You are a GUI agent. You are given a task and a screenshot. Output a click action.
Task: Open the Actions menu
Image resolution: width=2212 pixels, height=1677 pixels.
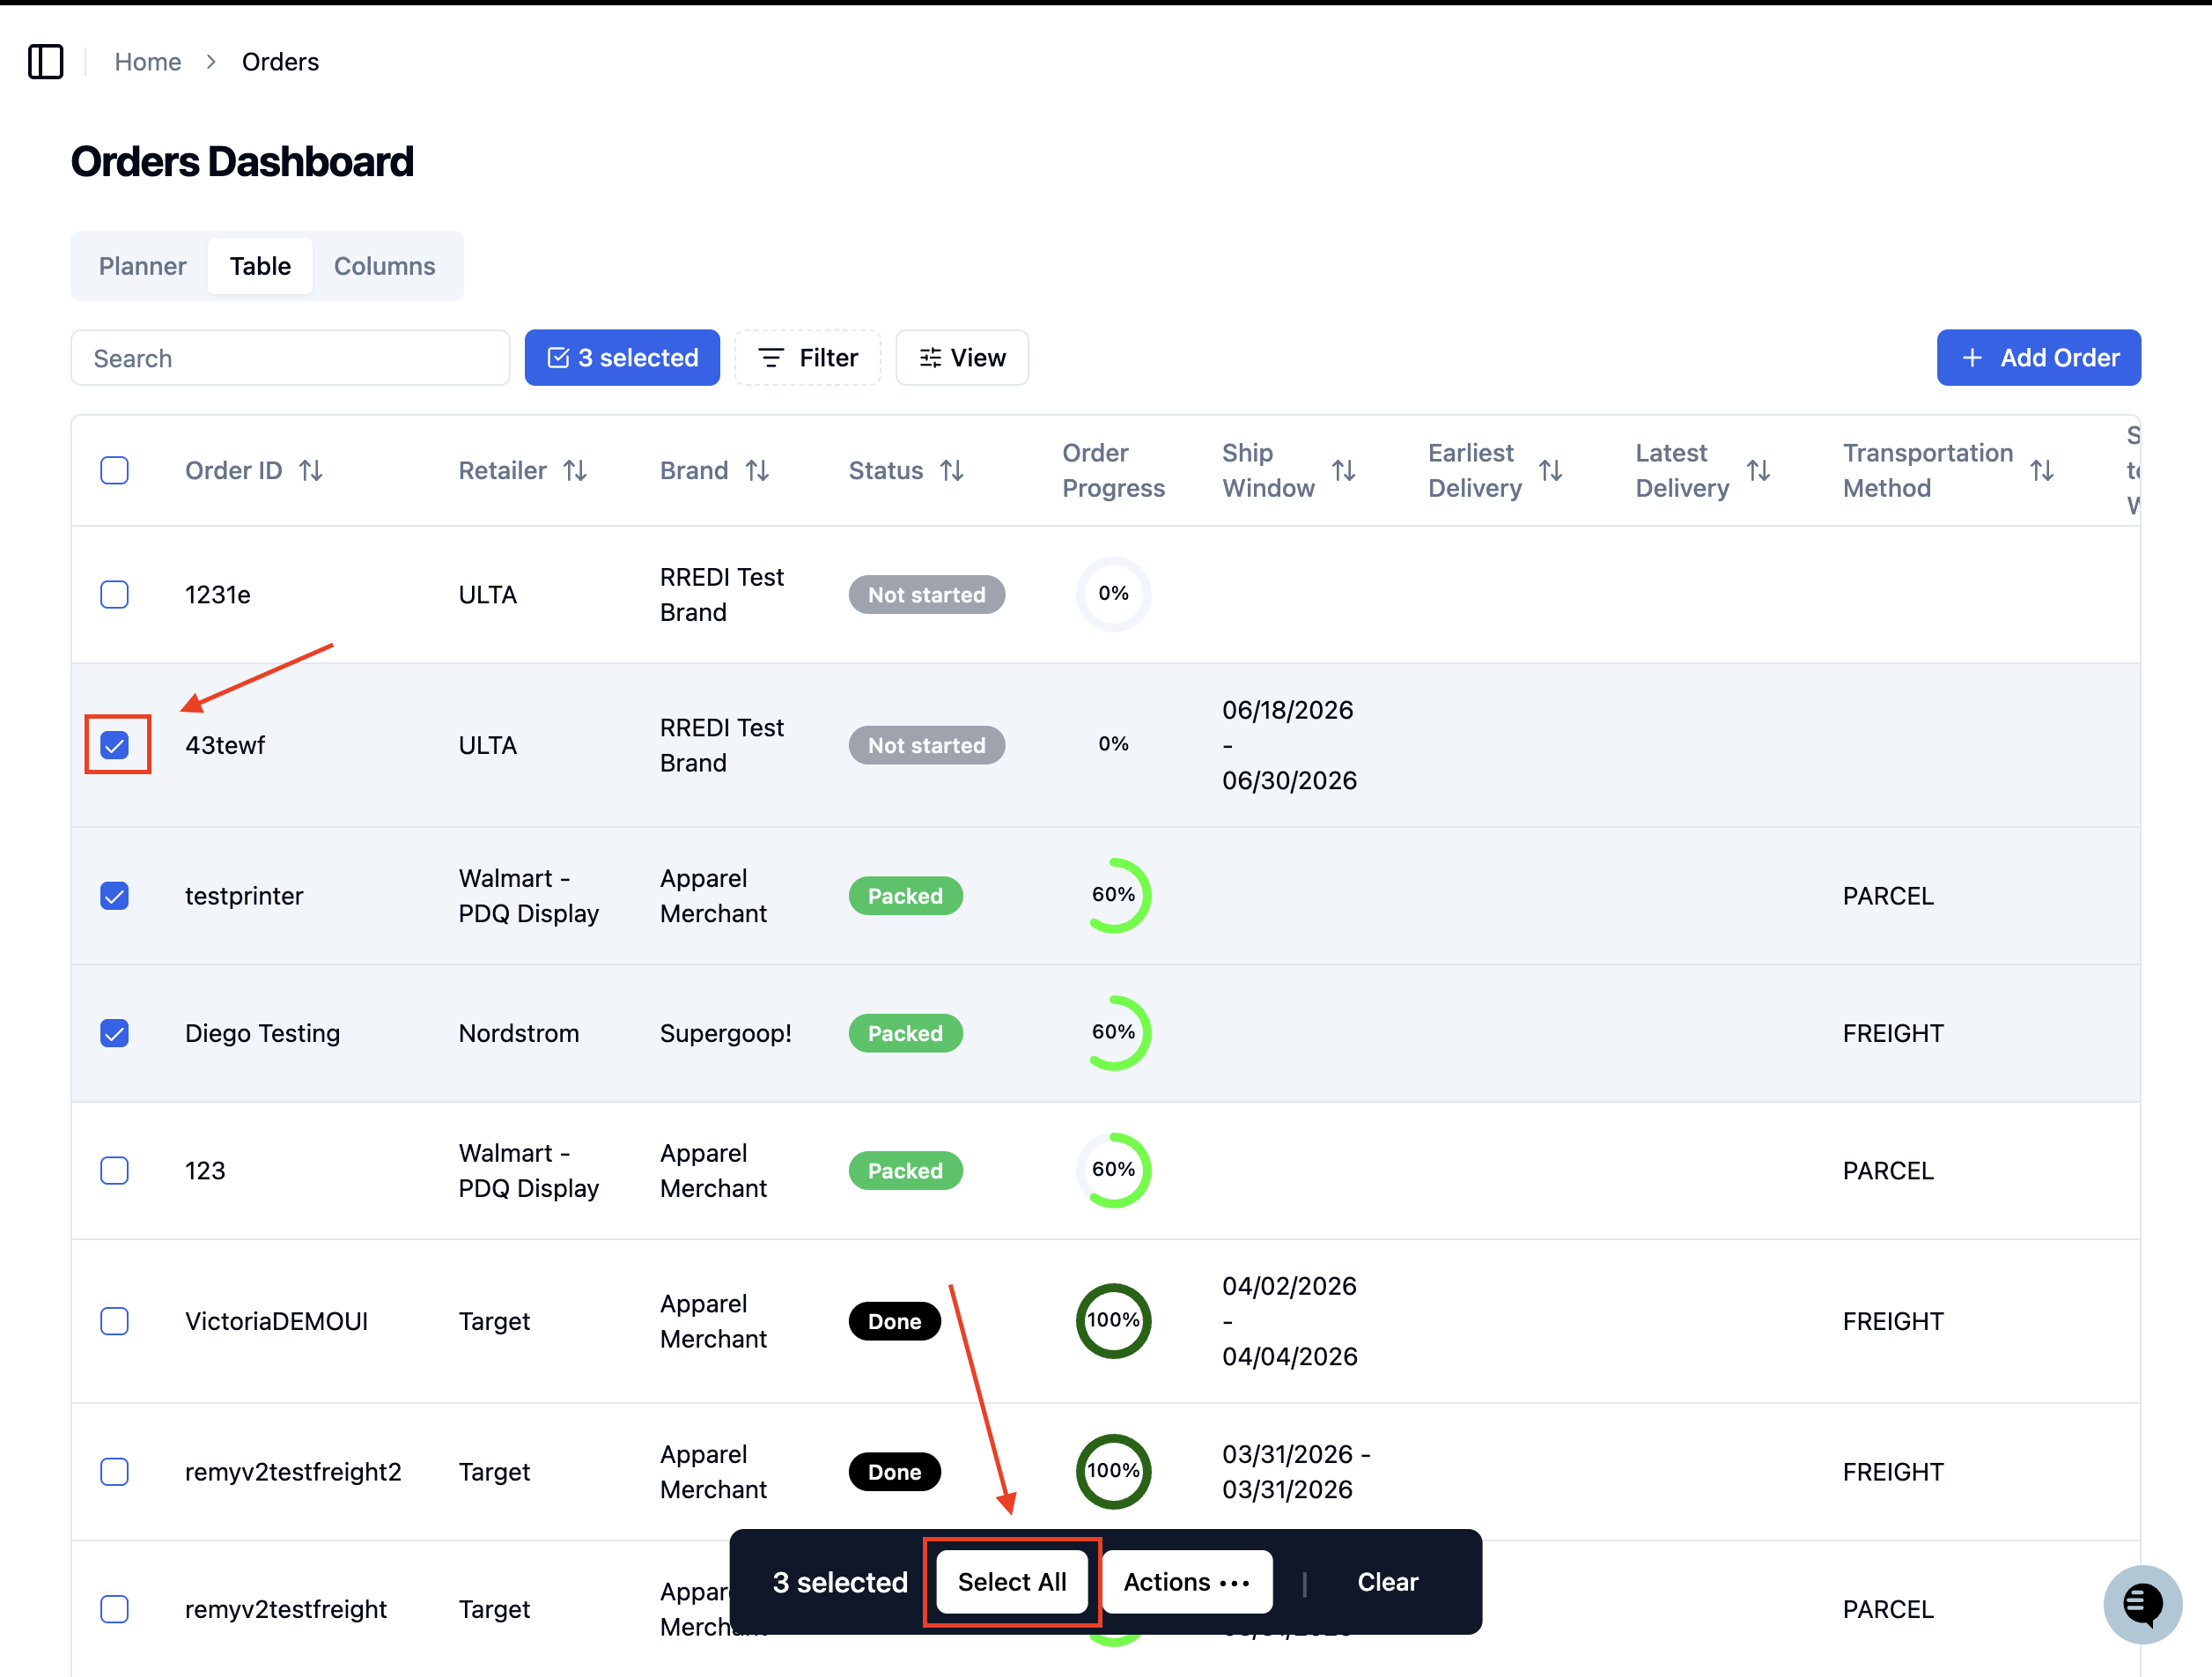(1187, 1581)
